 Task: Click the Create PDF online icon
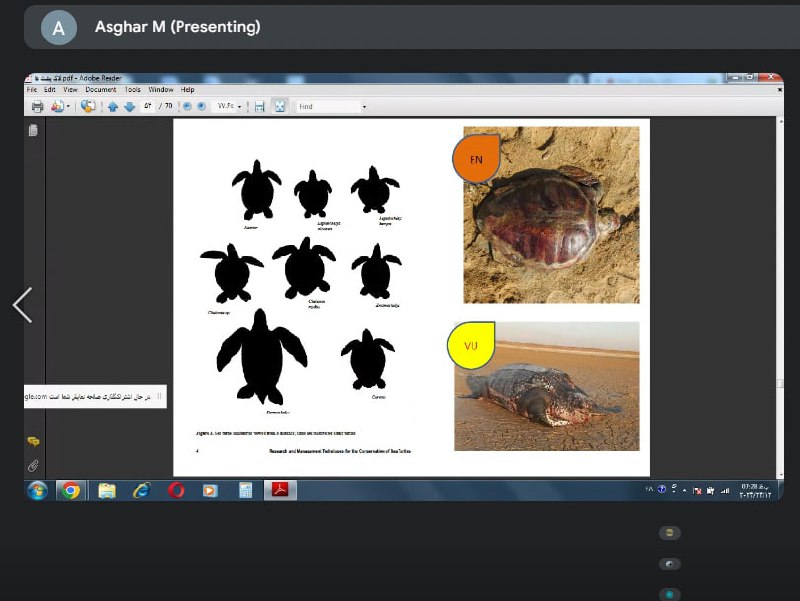pos(57,107)
